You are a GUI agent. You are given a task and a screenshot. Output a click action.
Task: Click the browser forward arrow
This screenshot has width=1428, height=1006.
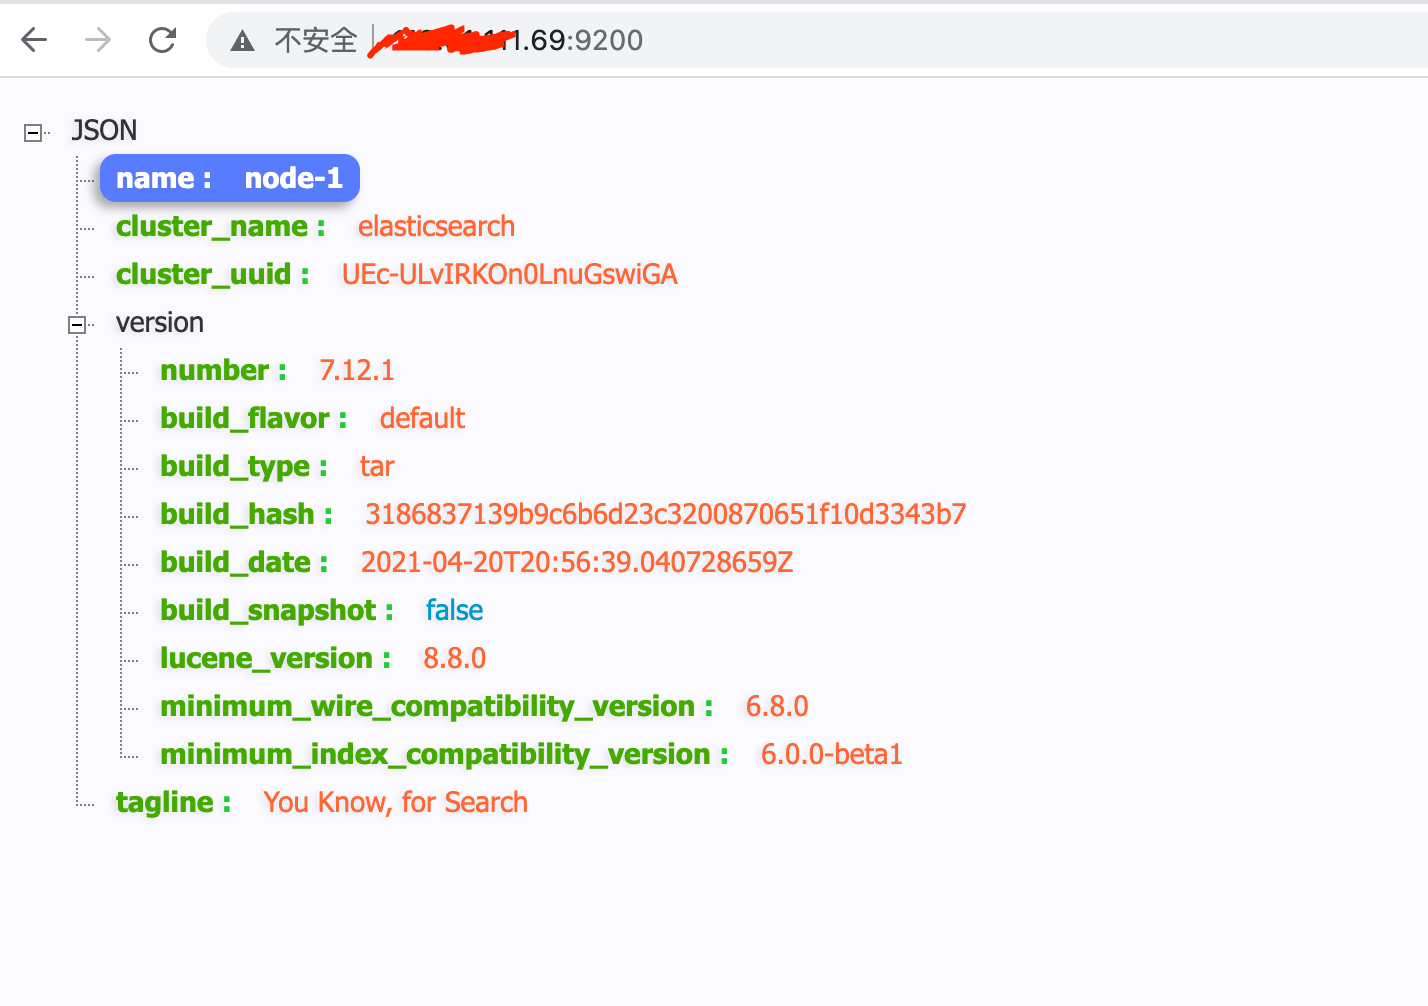click(x=98, y=40)
